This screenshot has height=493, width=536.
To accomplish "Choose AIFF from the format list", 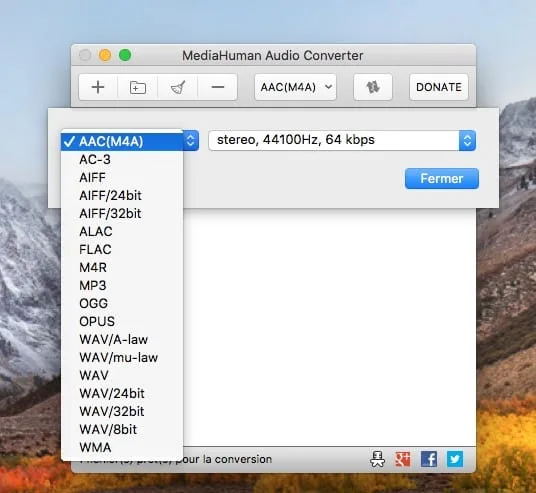I will tap(122, 178).
